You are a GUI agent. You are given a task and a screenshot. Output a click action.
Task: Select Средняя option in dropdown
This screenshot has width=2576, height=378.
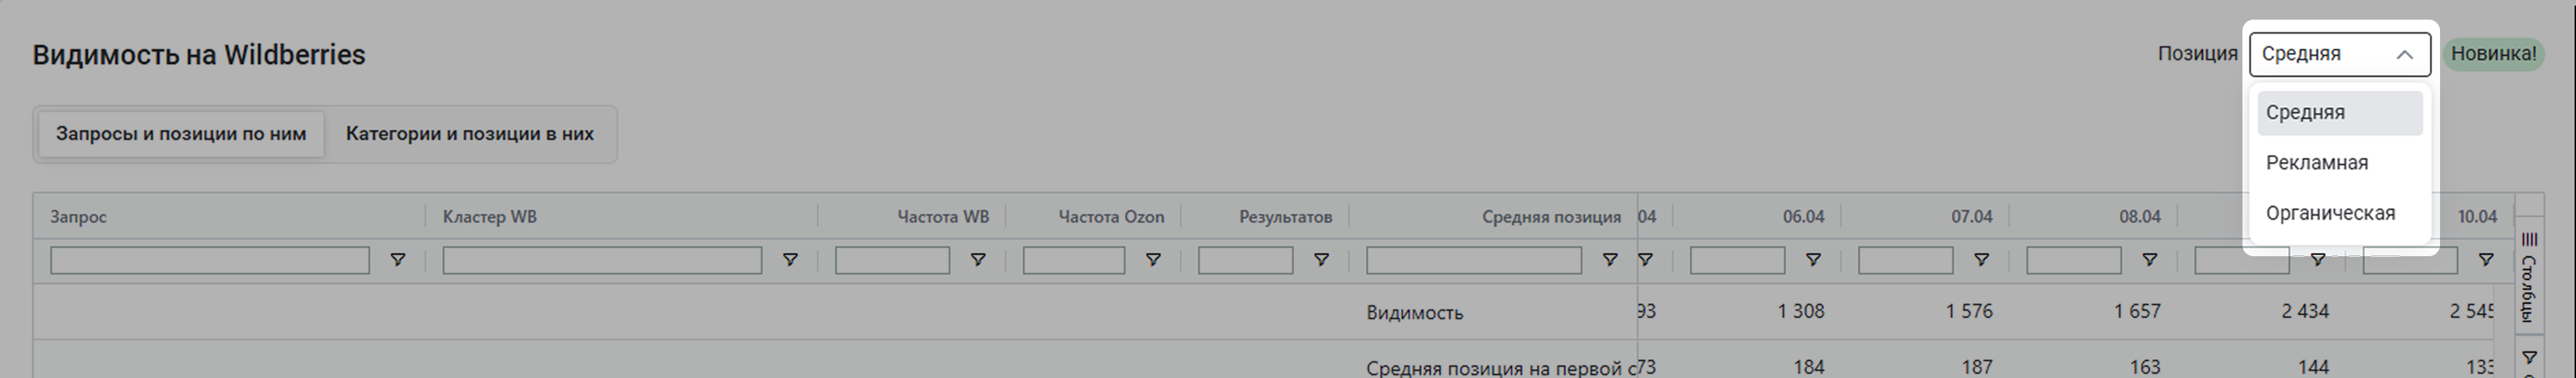[2340, 113]
